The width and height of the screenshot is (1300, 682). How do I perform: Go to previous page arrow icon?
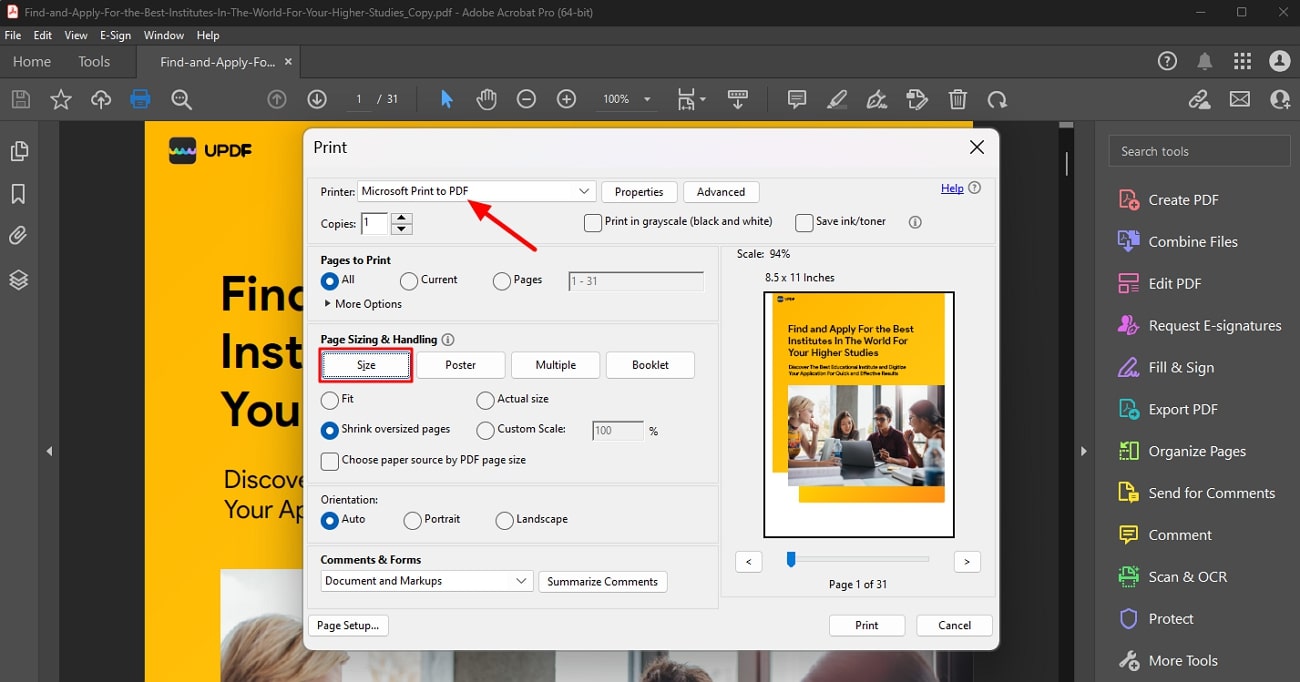(277, 99)
